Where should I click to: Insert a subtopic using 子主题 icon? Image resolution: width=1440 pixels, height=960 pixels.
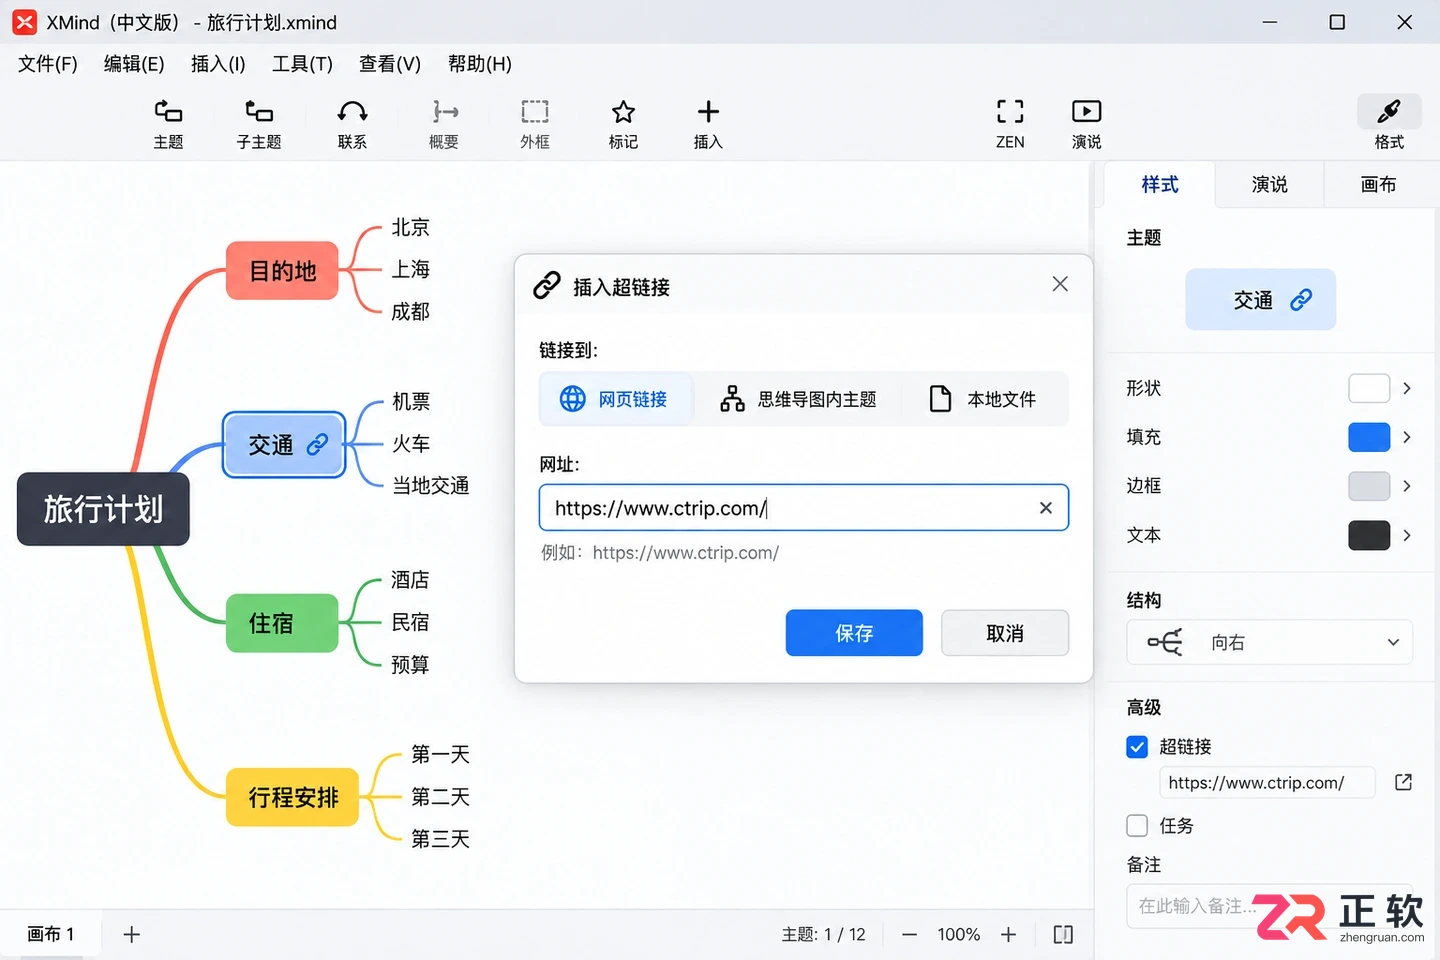click(x=259, y=124)
